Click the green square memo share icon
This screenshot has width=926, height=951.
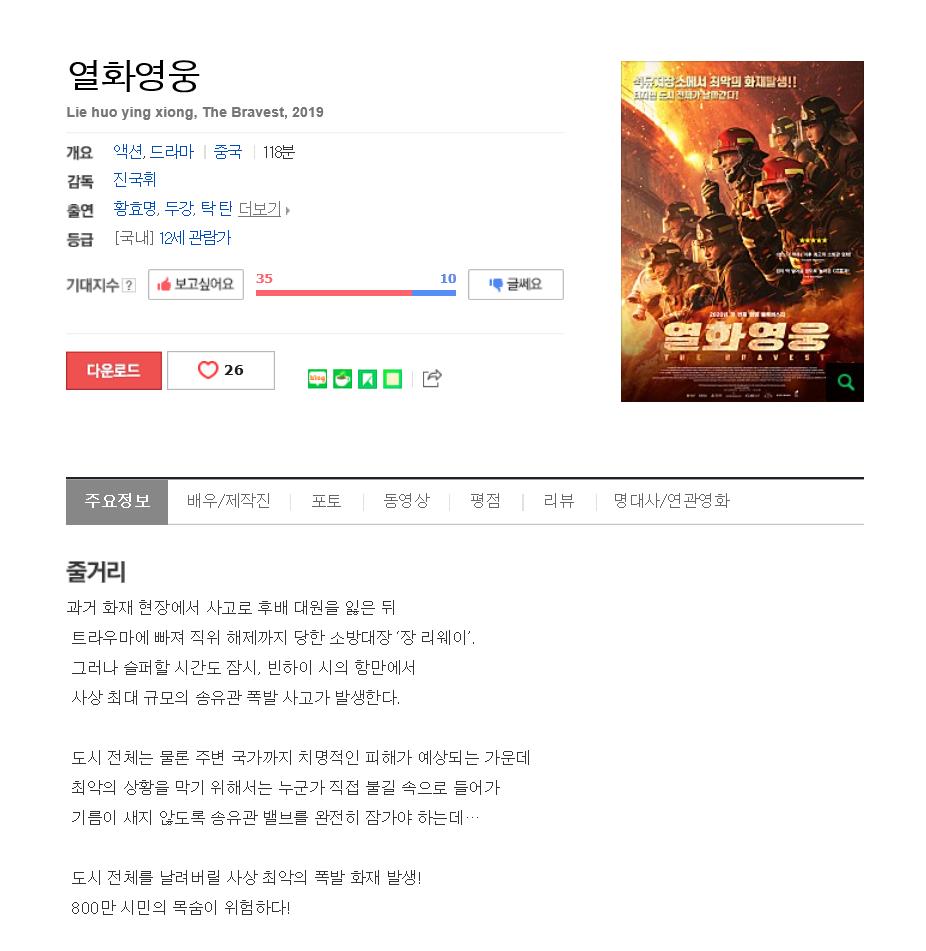(x=393, y=379)
